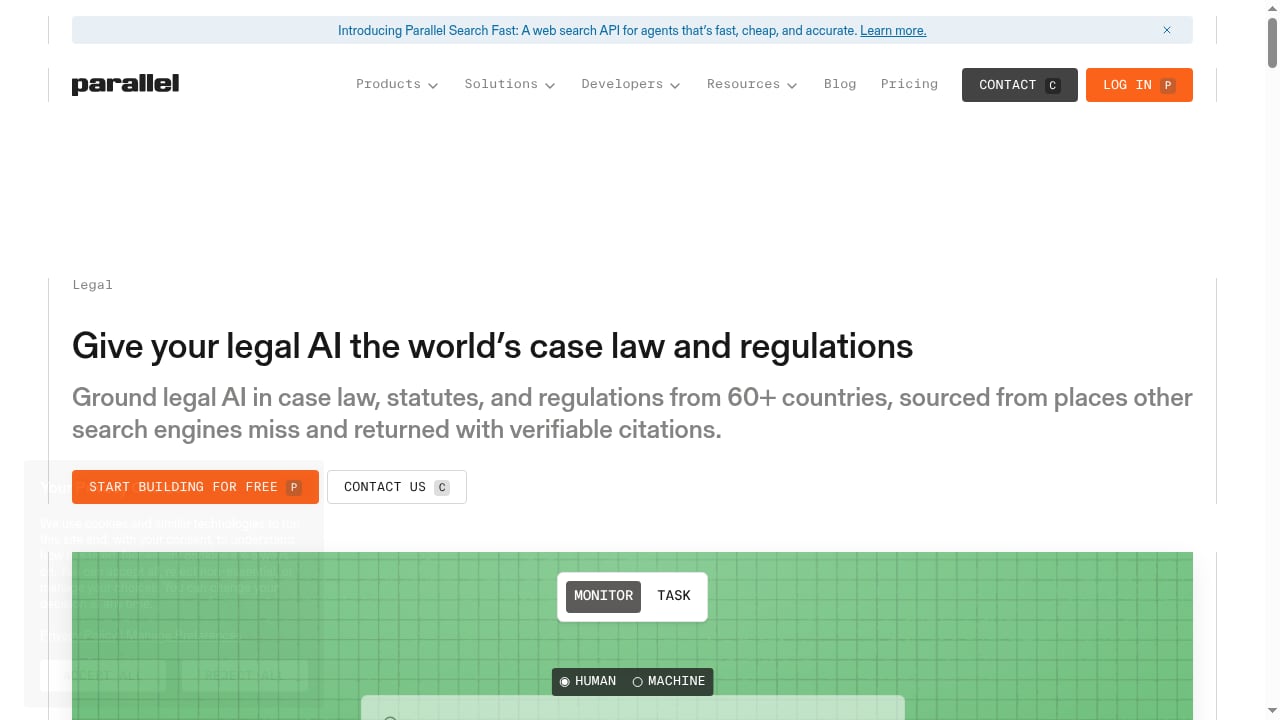Click the 'Introducing Parallel Search Fast' announcement text
This screenshot has height=720, width=1280.
pos(597,31)
